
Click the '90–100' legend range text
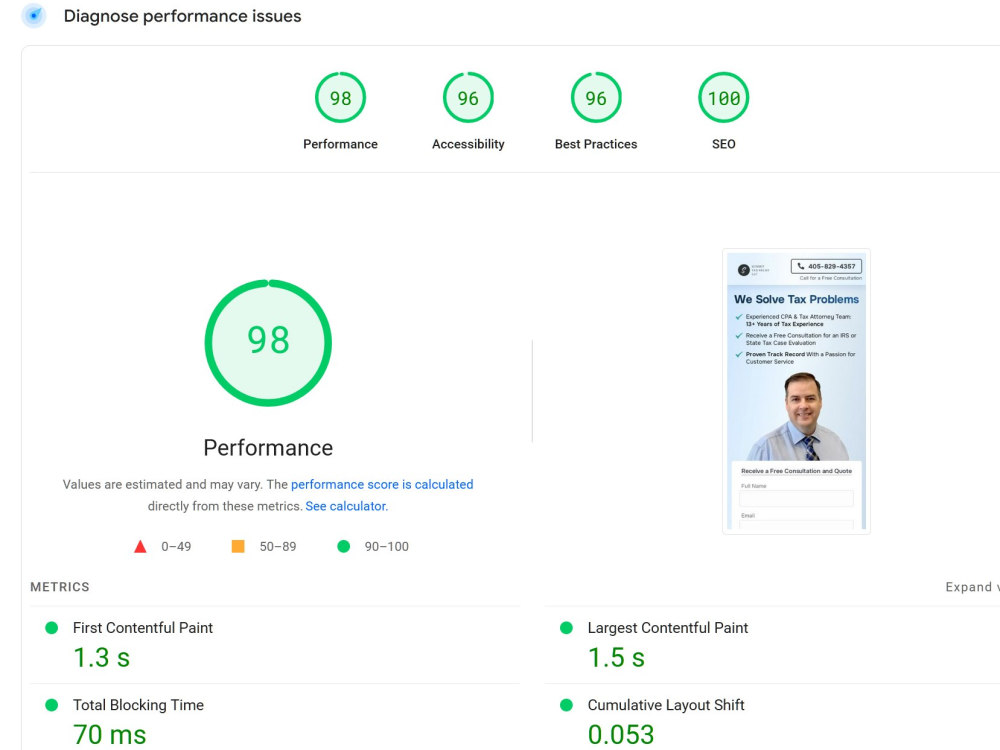(386, 547)
